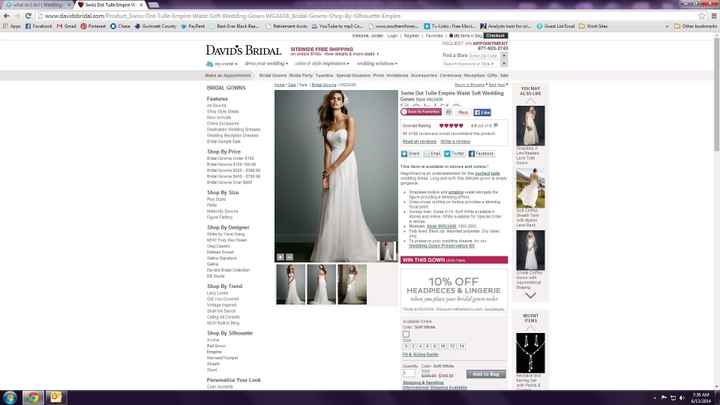The width and height of the screenshot is (720, 405).
Task: Open the Other bookmarks folder
Action: tap(695, 26)
